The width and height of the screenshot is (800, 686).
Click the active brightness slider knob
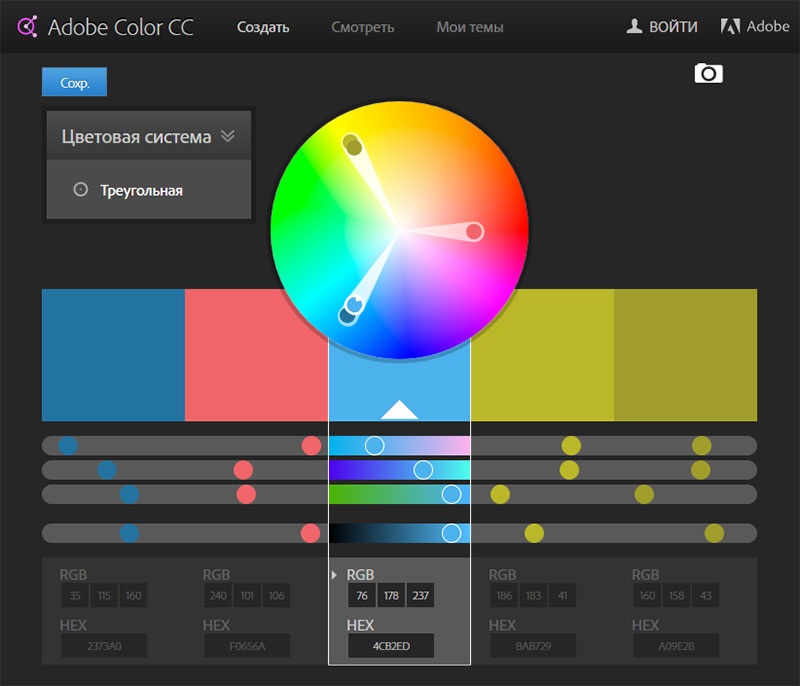pos(452,533)
